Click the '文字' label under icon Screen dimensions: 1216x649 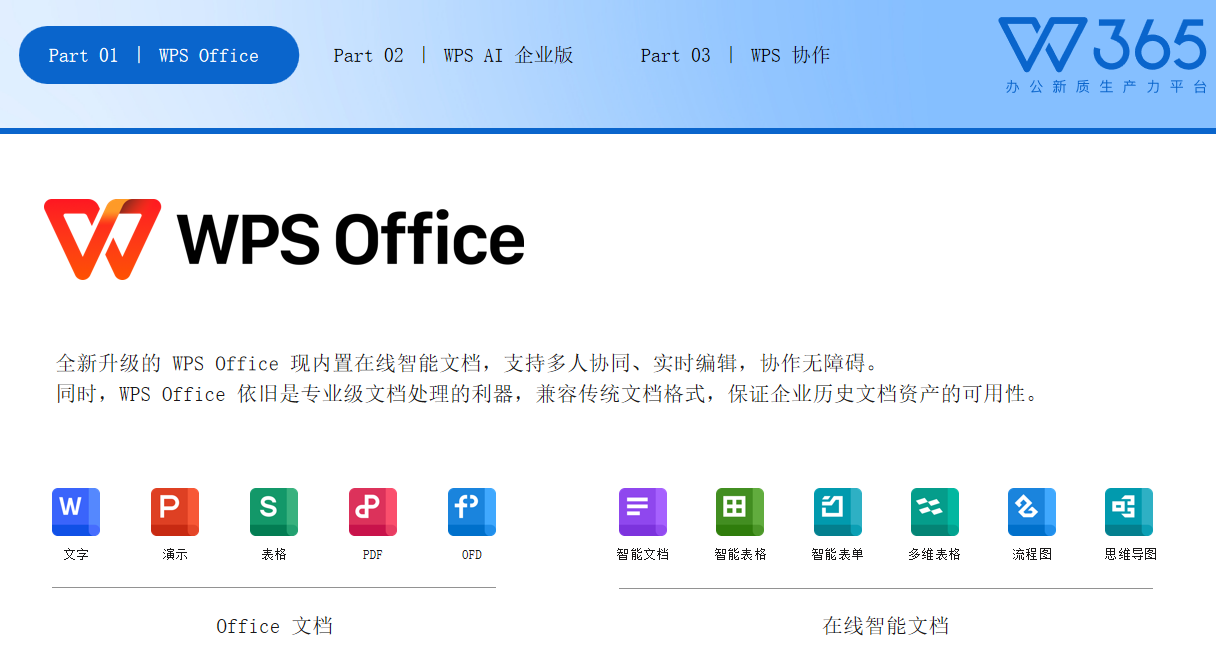(x=76, y=554)
